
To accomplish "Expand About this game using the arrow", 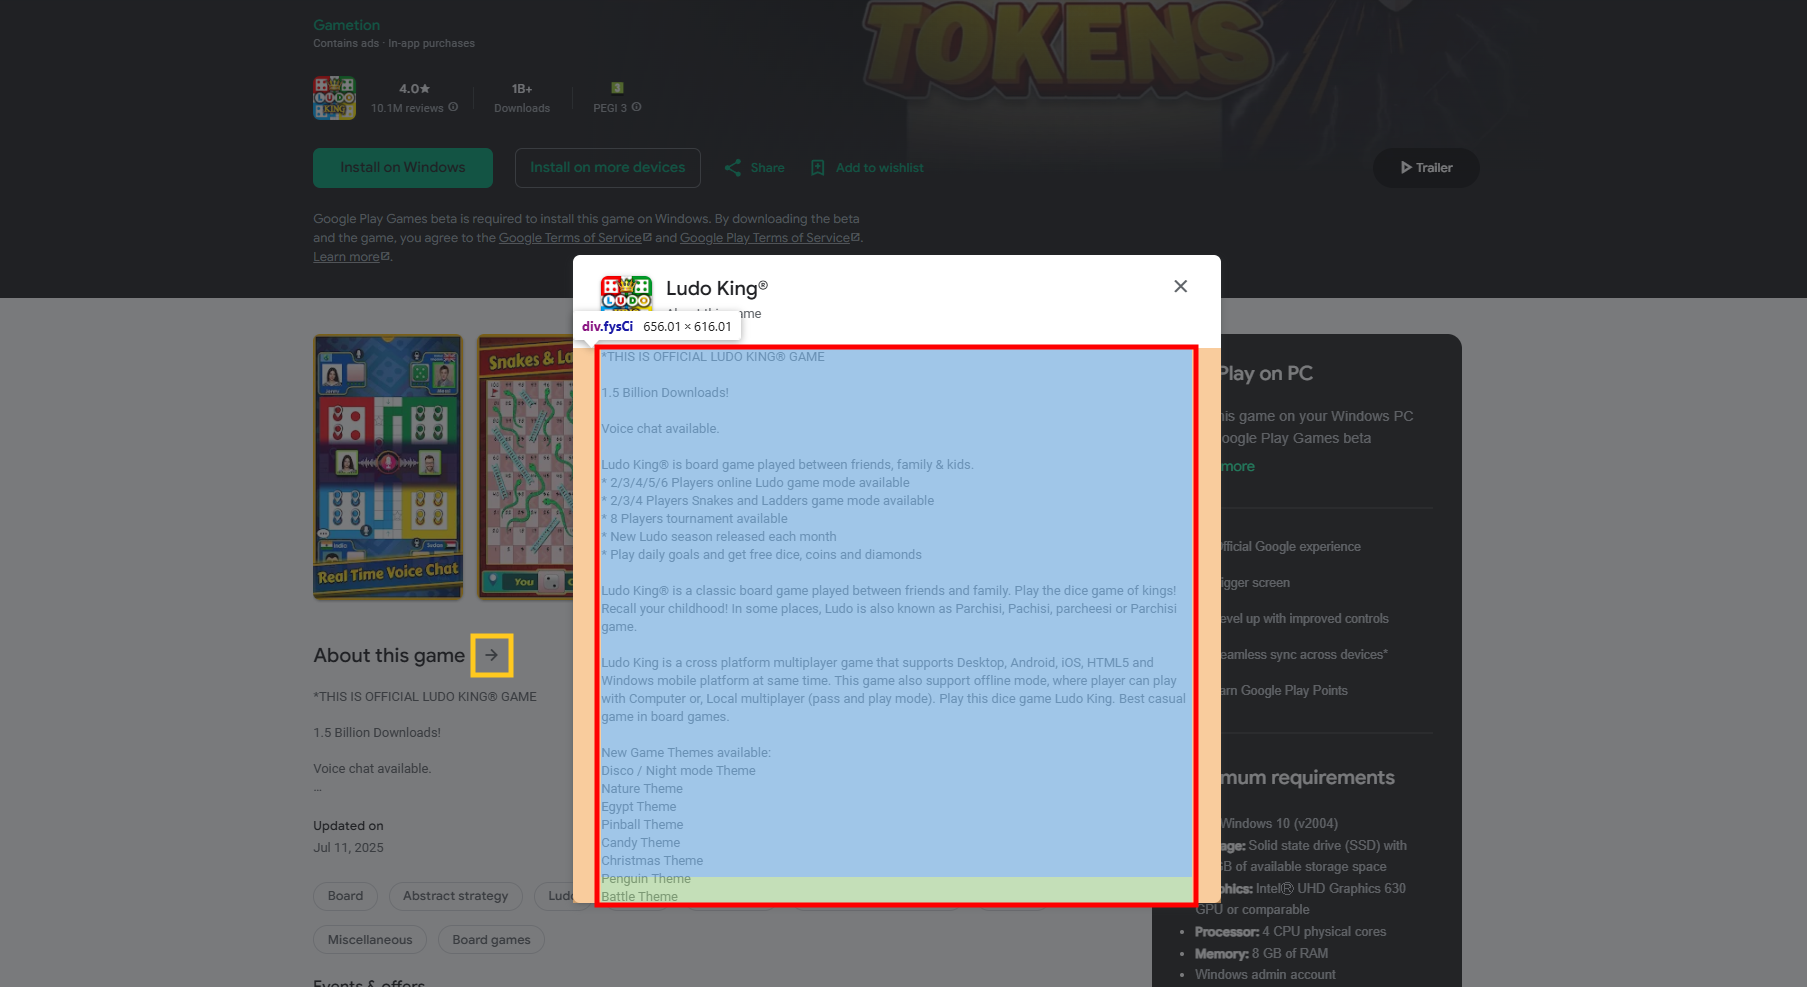I will pyautogui.click(x=492, y=655).
